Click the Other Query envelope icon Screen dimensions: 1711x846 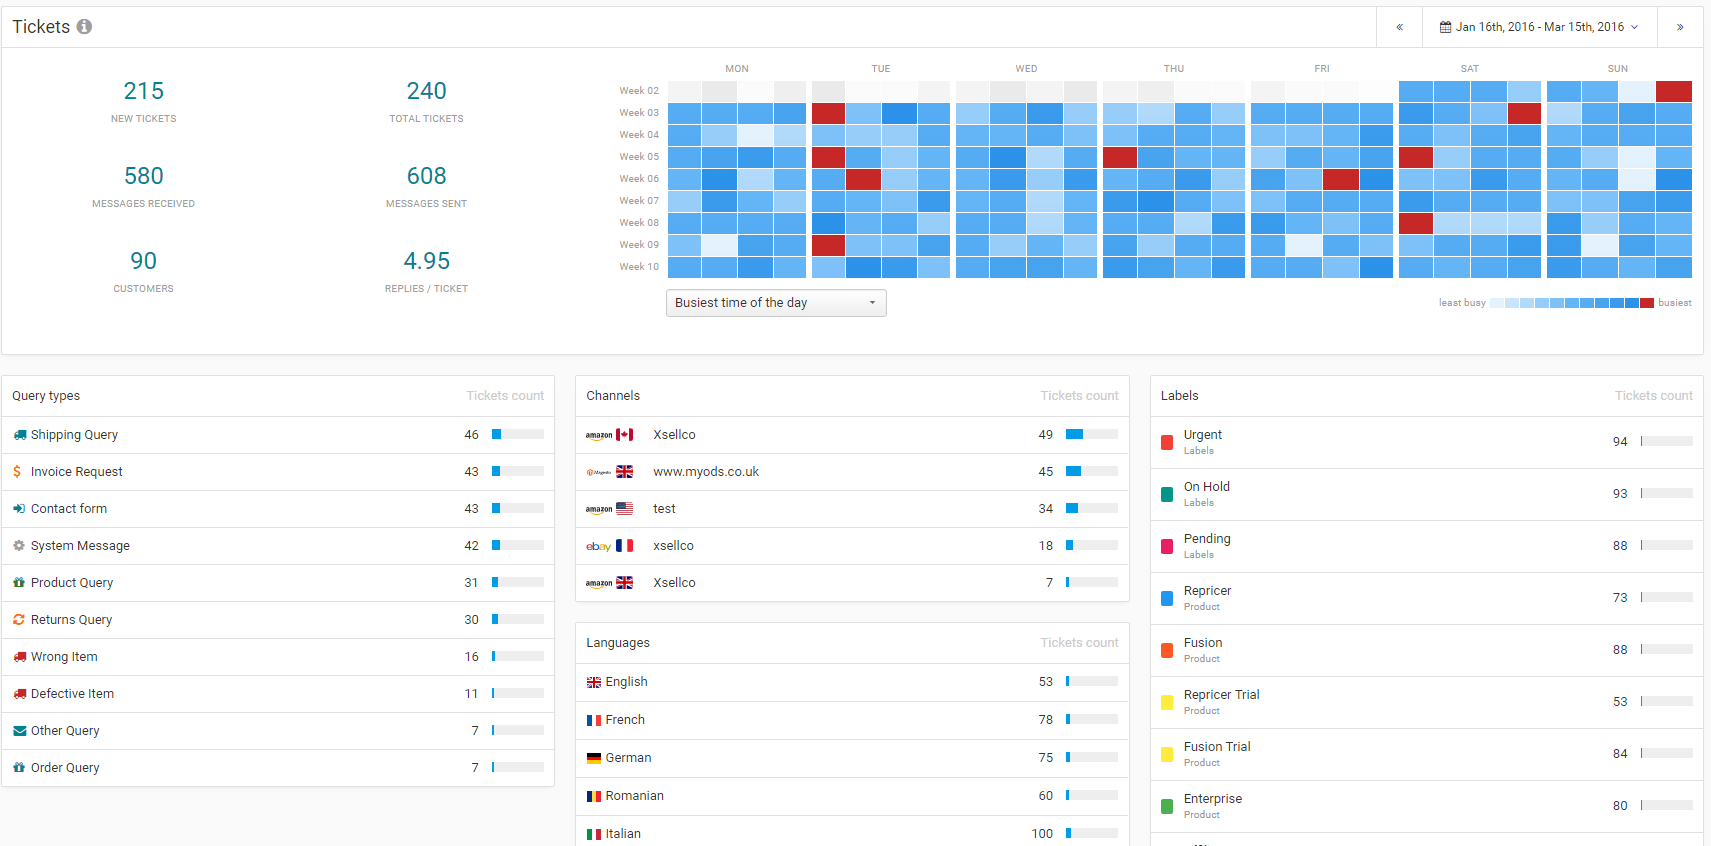point(19,731)
